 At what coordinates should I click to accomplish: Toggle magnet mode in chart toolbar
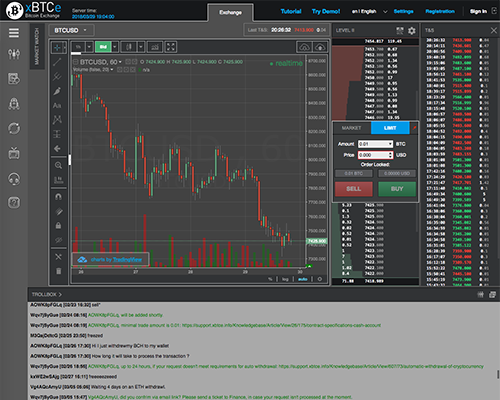[58, 197]
